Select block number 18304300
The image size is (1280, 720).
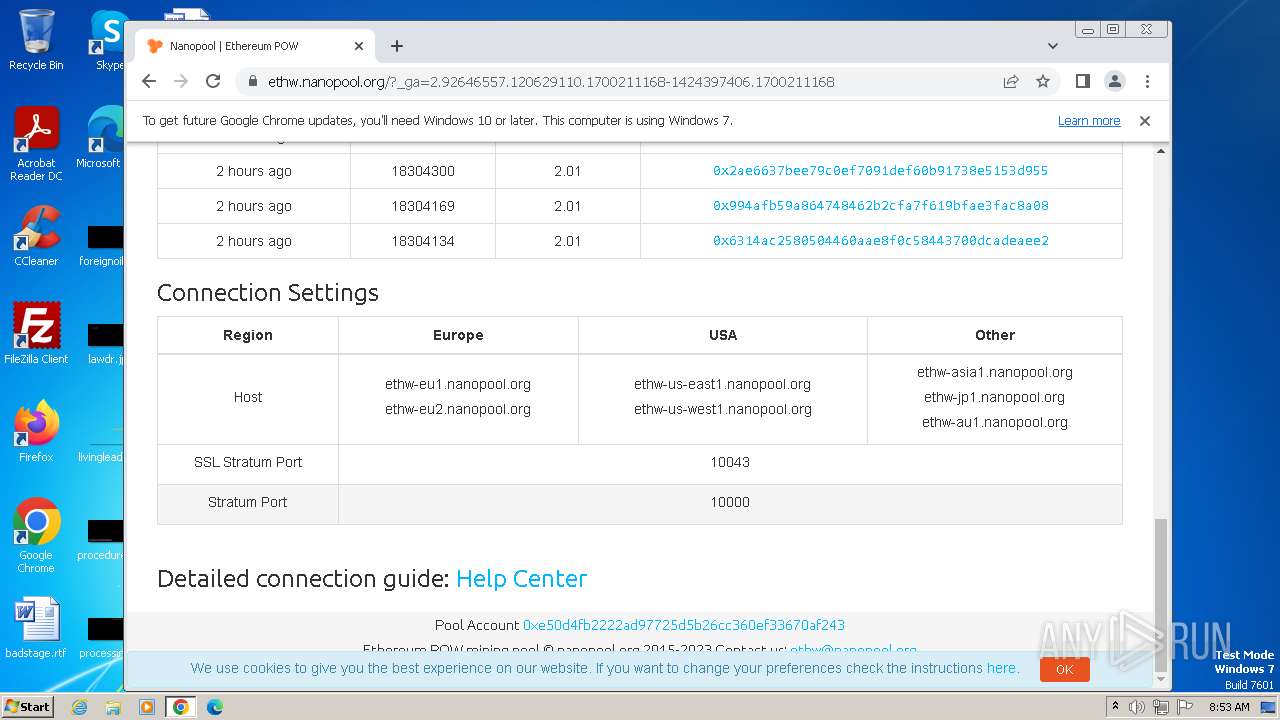pyautogui.click(x=423, y=171)
